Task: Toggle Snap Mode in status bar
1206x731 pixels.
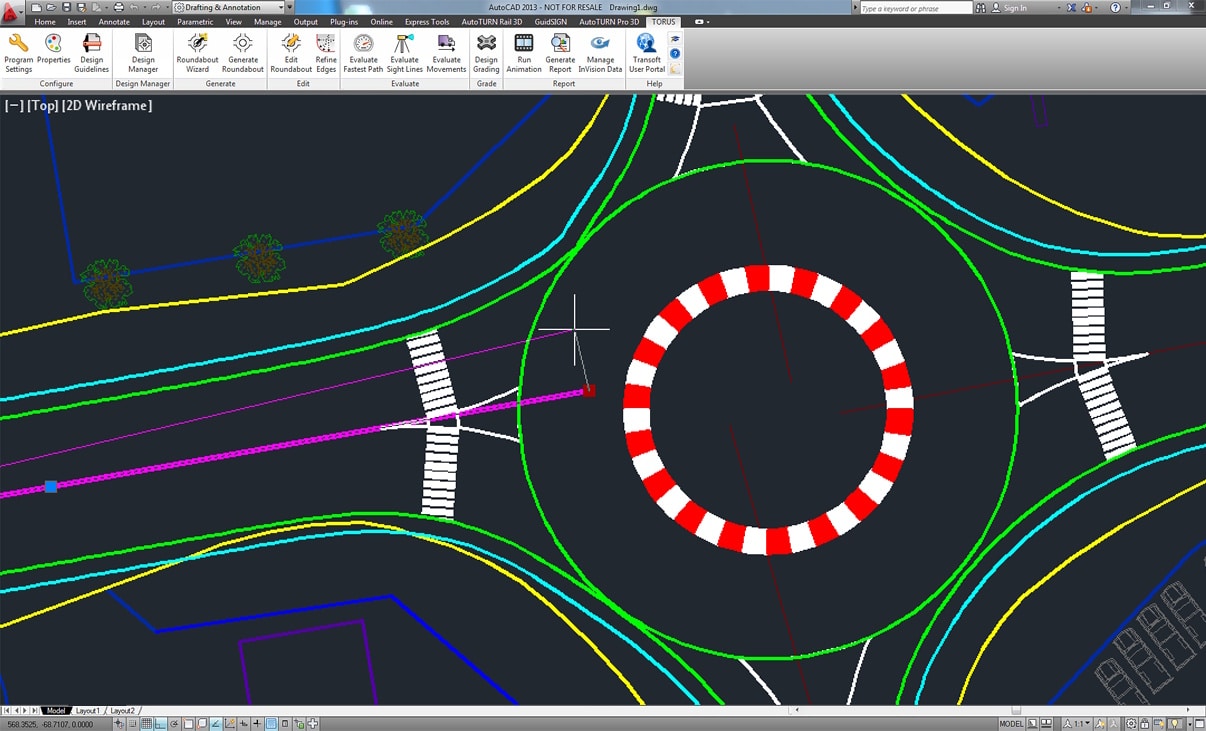Action: pyautogui.click(x=133, y=724)
